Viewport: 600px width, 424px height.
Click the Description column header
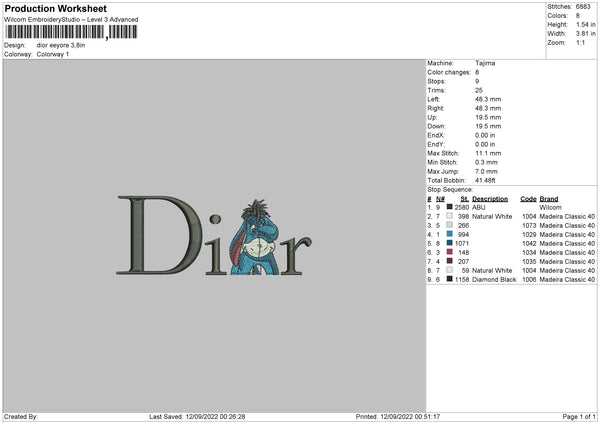pos(490,199)
